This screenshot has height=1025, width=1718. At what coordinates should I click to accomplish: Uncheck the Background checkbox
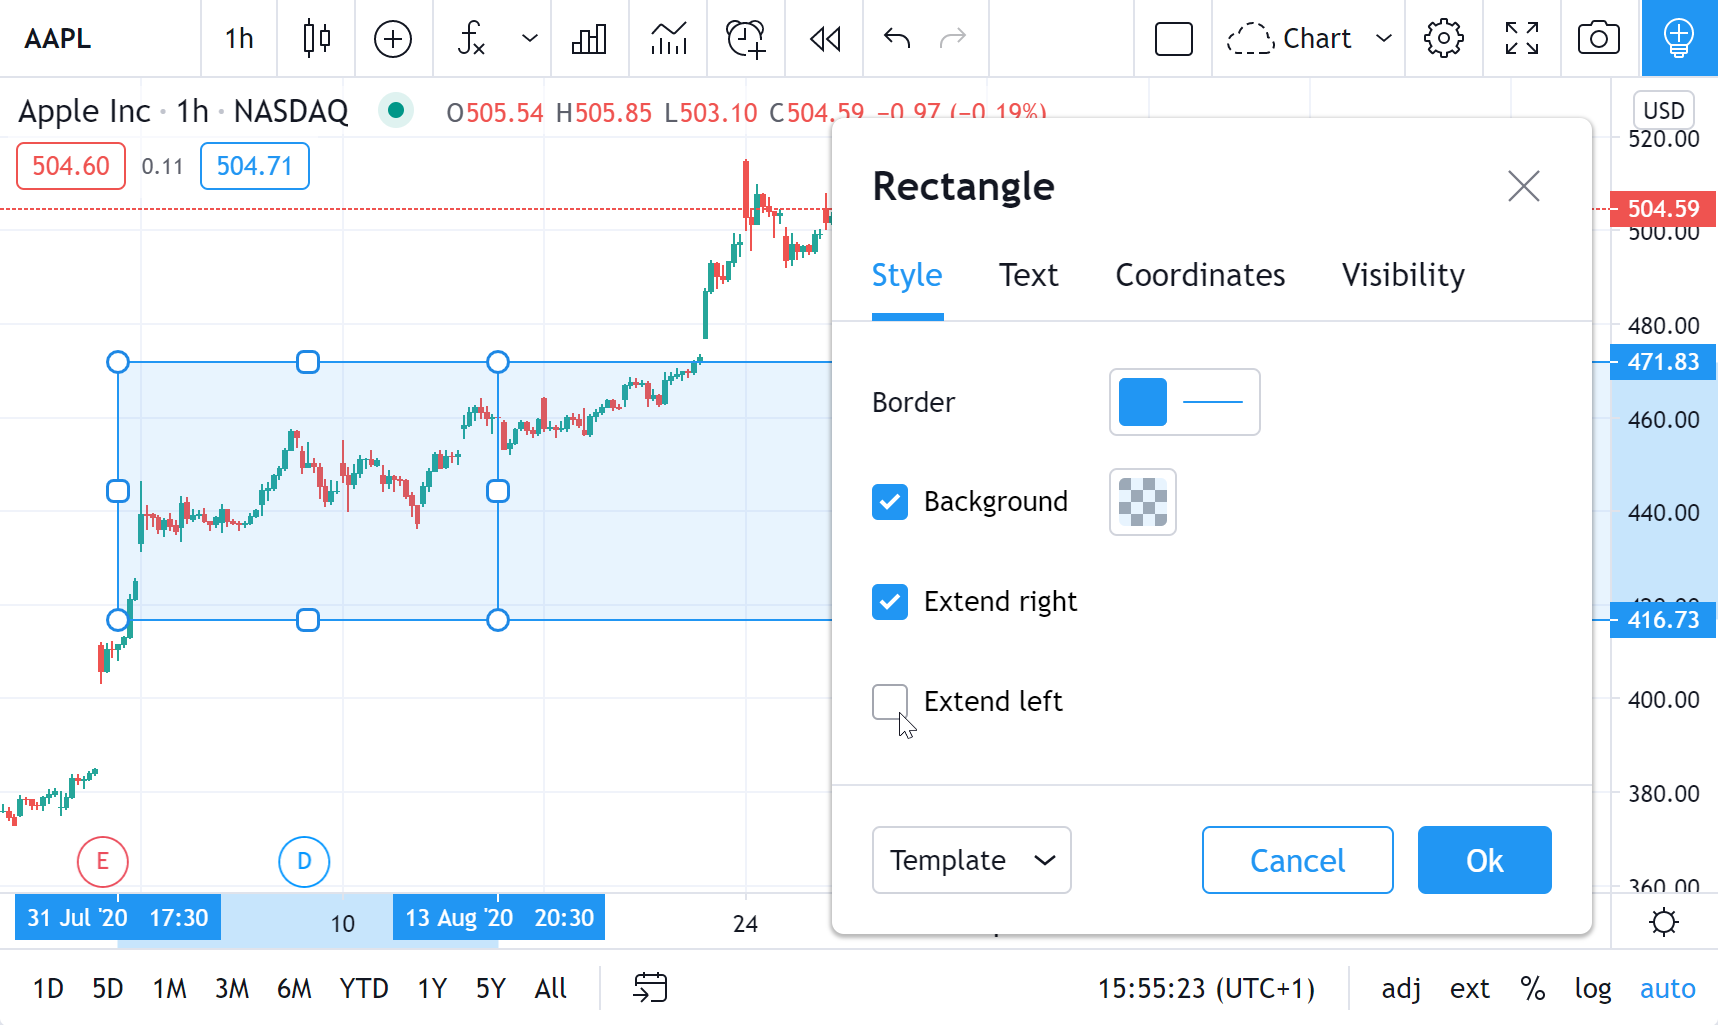pyautogui.click(x=890, y=502)
